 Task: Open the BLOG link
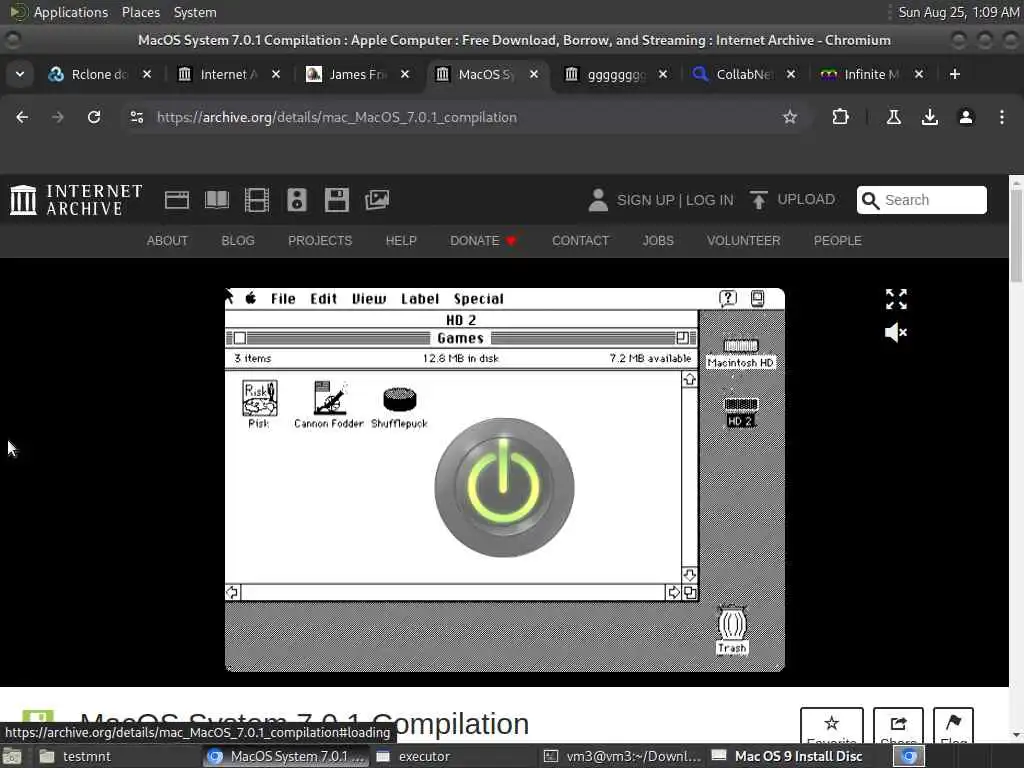click(238, 240)
